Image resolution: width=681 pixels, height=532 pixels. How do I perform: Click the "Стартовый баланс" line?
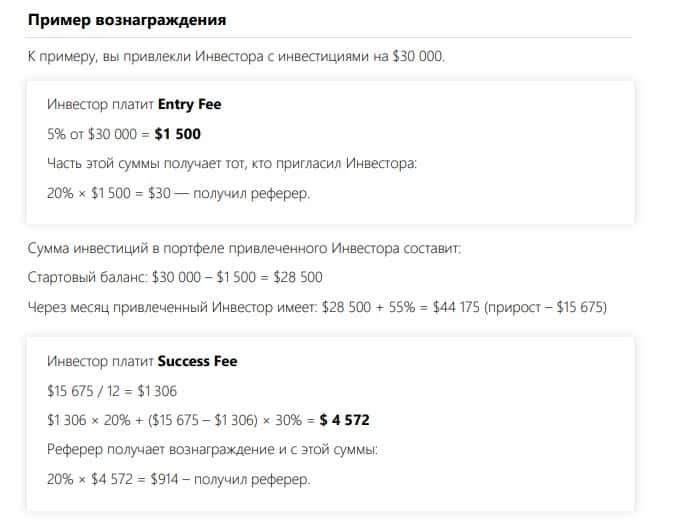click(x=175, y=277)
